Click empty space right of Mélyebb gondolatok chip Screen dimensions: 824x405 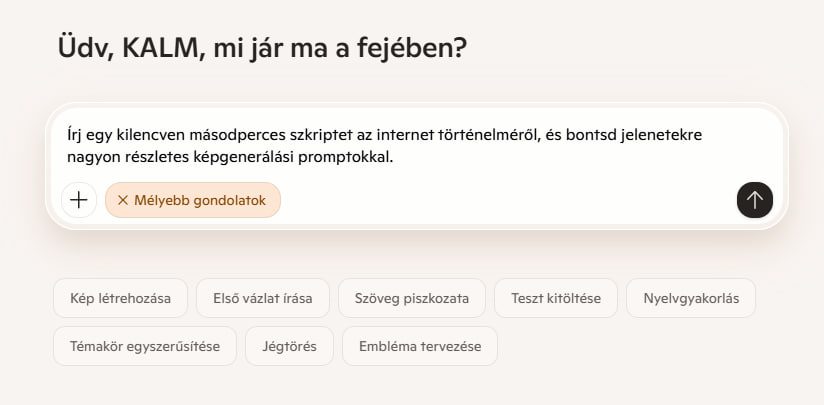[x=500, y=200]
